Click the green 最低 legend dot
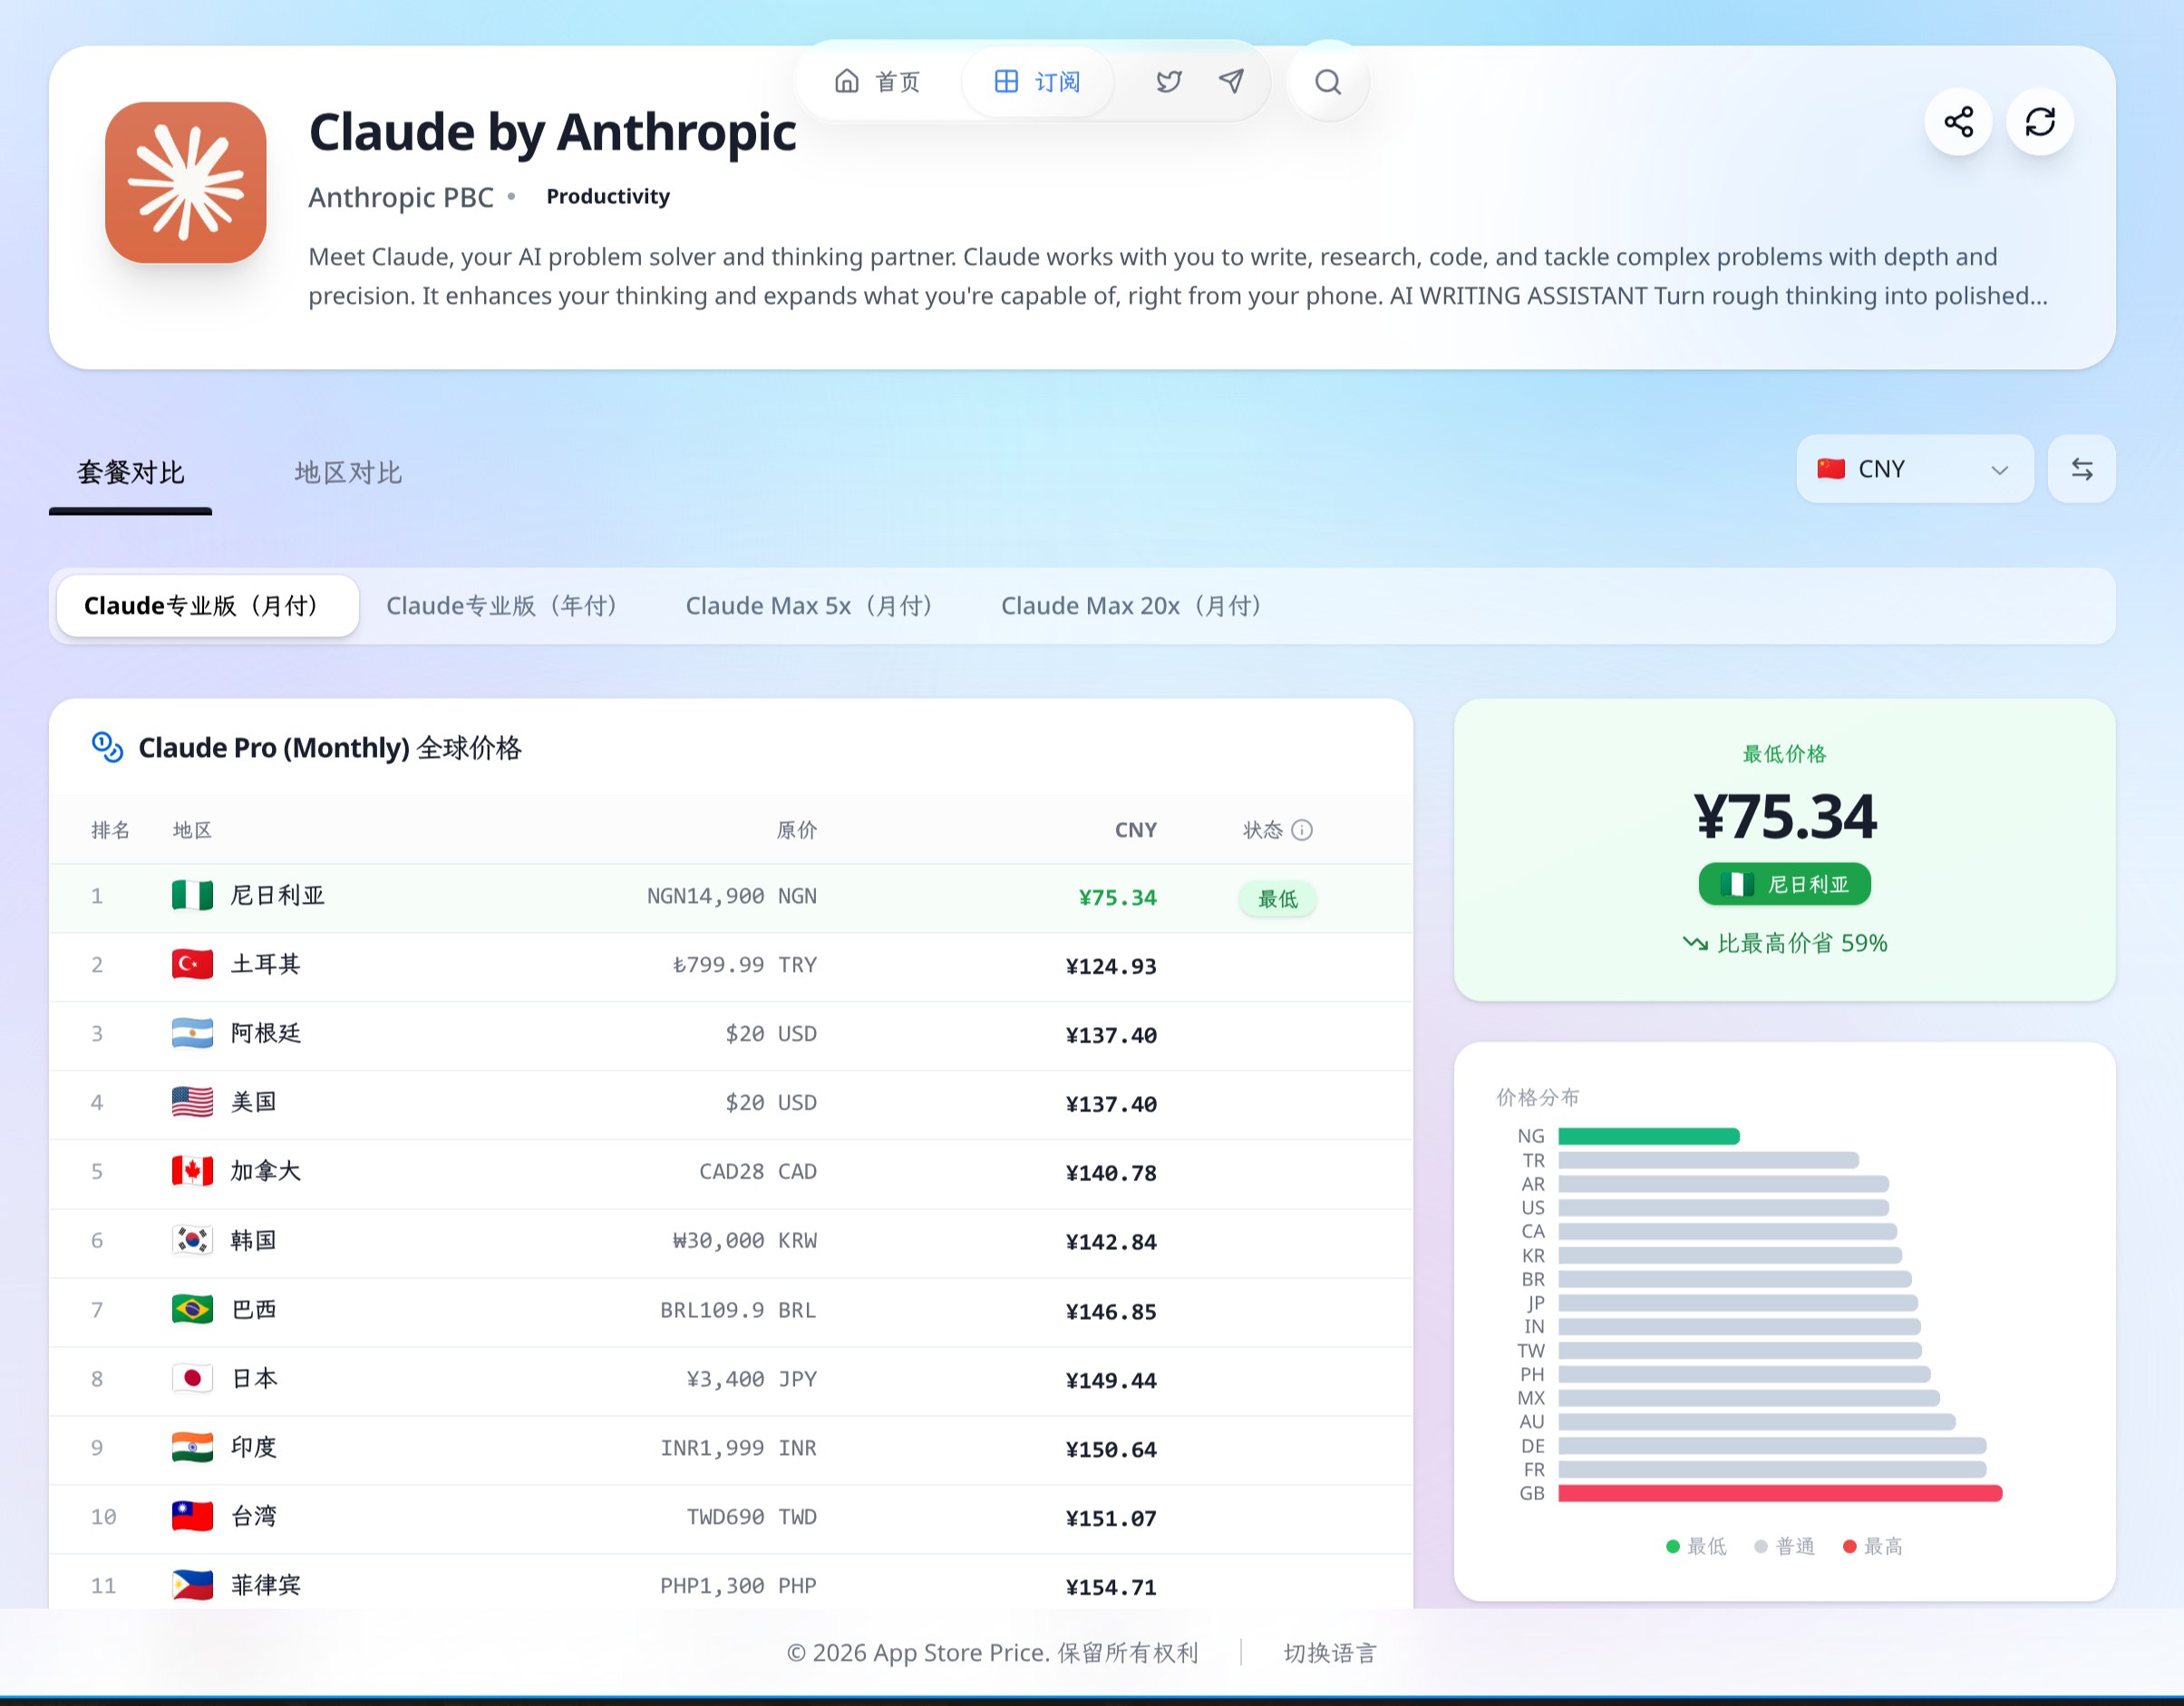Image resolution: width=2184 pixels, height=1706 pixels. coord(1673,1547)
